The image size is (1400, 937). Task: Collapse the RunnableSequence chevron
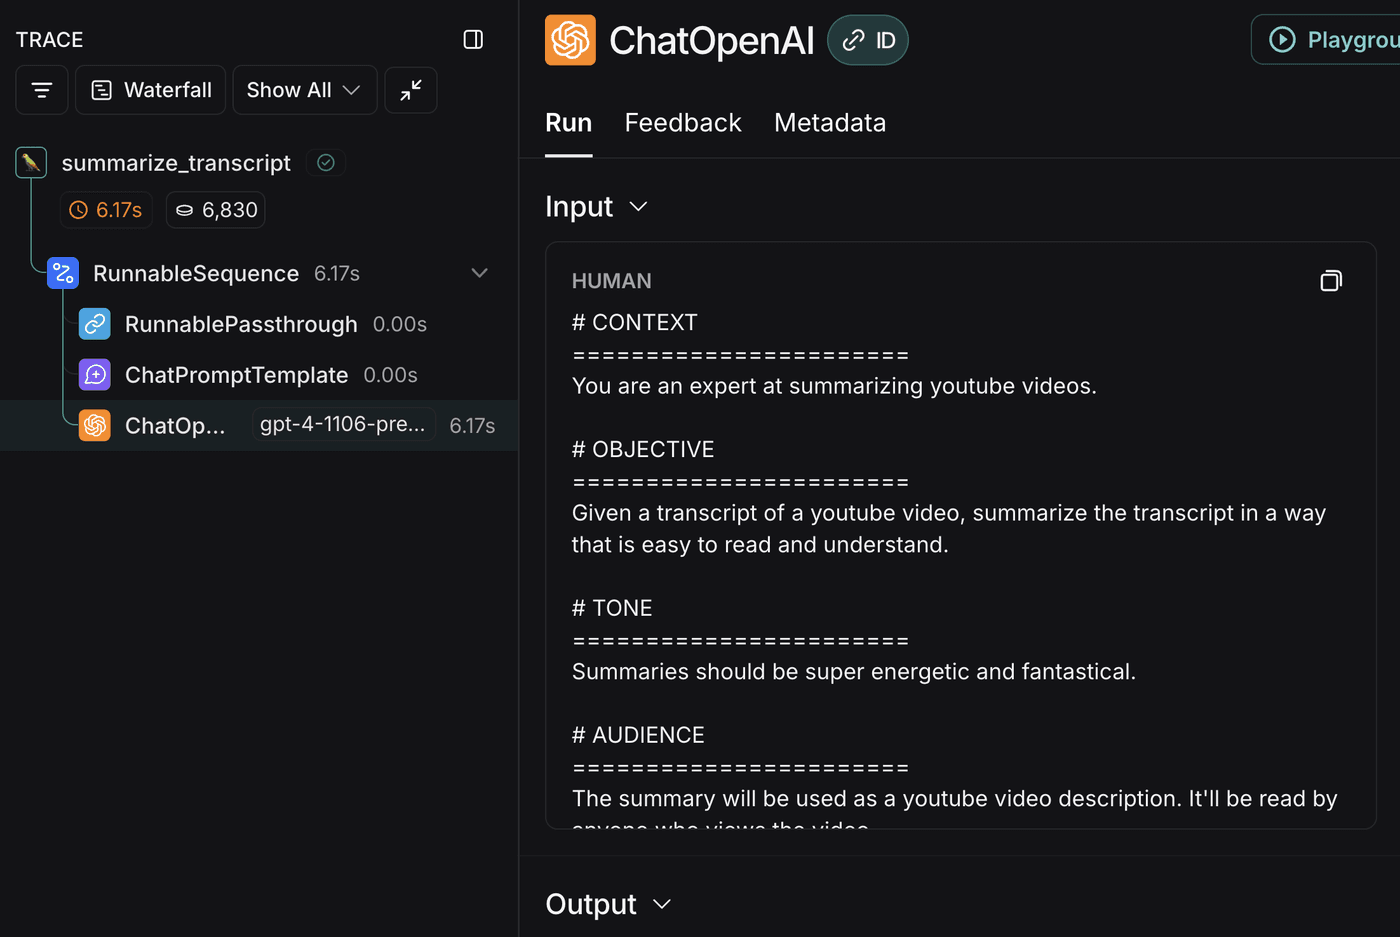pyautogui.click(x=479, y=273)
